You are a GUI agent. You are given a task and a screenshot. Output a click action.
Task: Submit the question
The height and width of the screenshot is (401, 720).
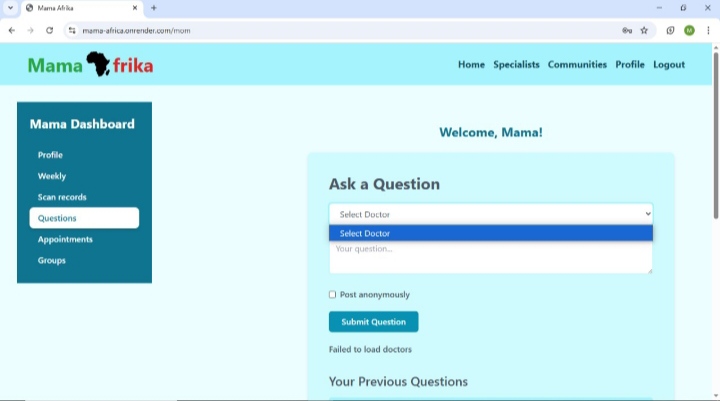(373, 322)
